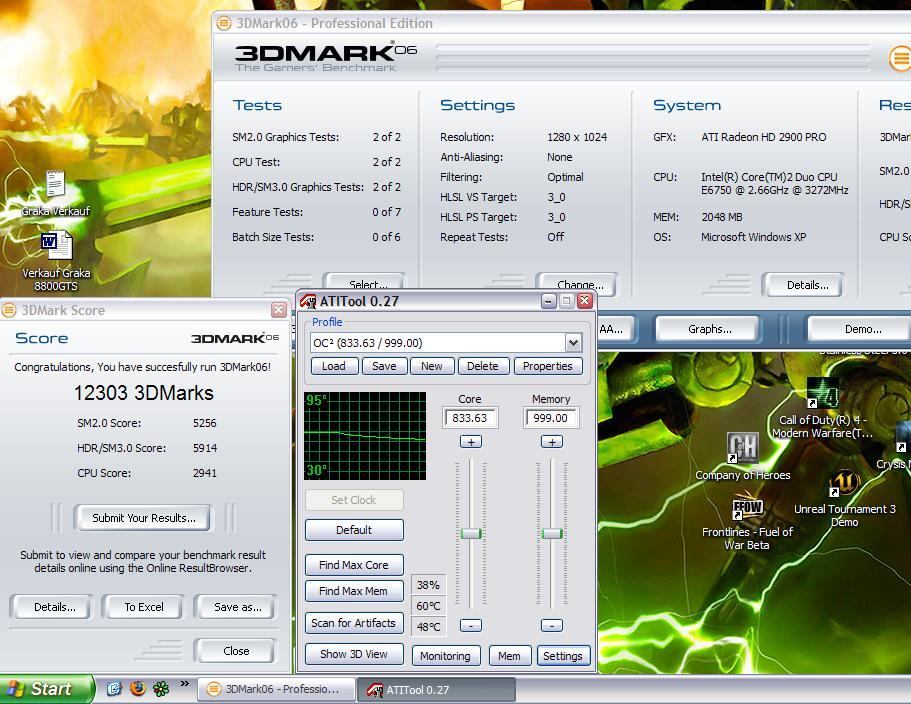Click Load profile button in ATITool
Viewport: 911px width, 704px height.
click(334, 366)
